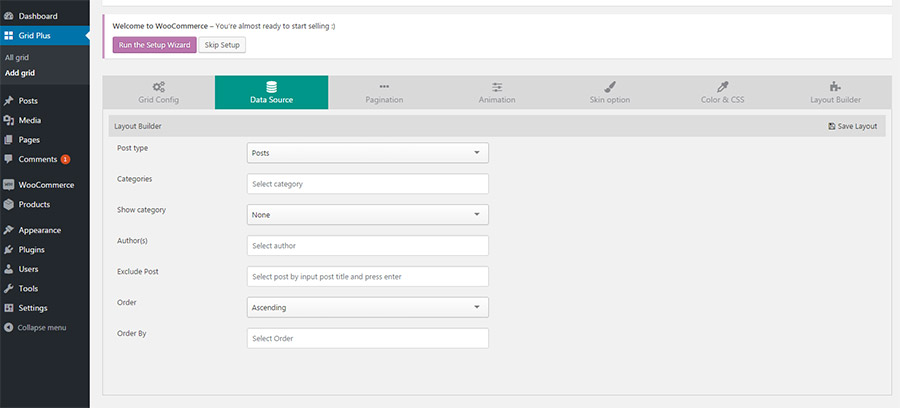Click the Color & CSS eyedropper icon
The width and height of the screenshot is (900, 408).
(723, 87)
